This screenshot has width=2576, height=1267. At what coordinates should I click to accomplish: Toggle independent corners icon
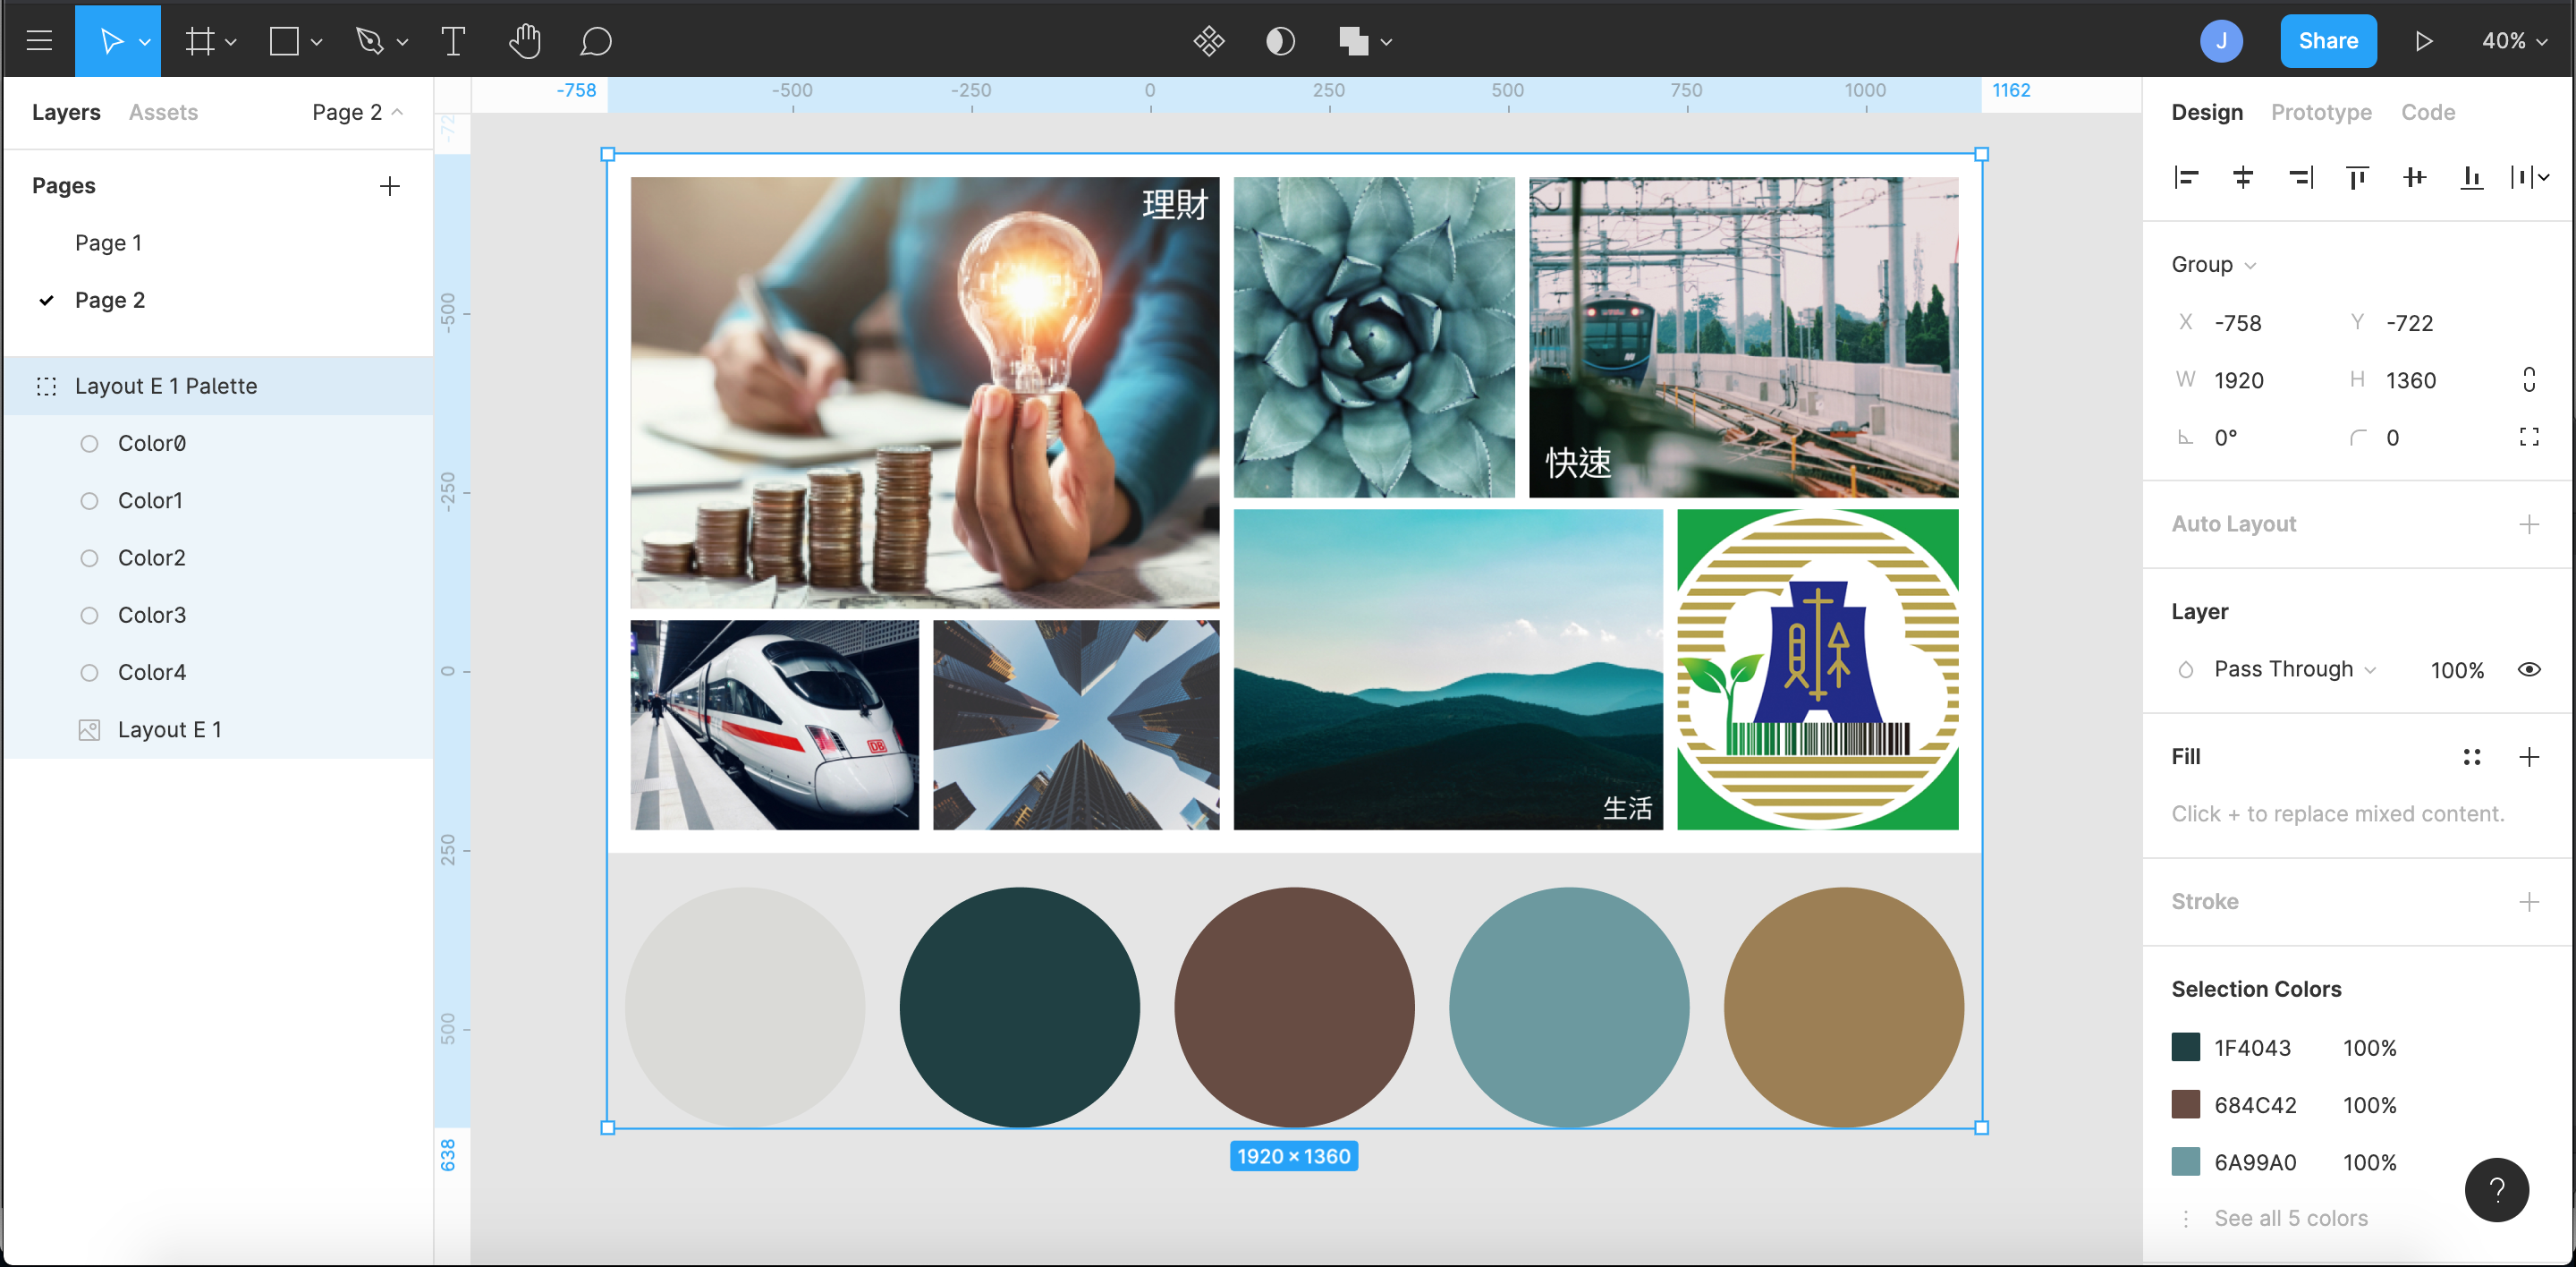2529,437
